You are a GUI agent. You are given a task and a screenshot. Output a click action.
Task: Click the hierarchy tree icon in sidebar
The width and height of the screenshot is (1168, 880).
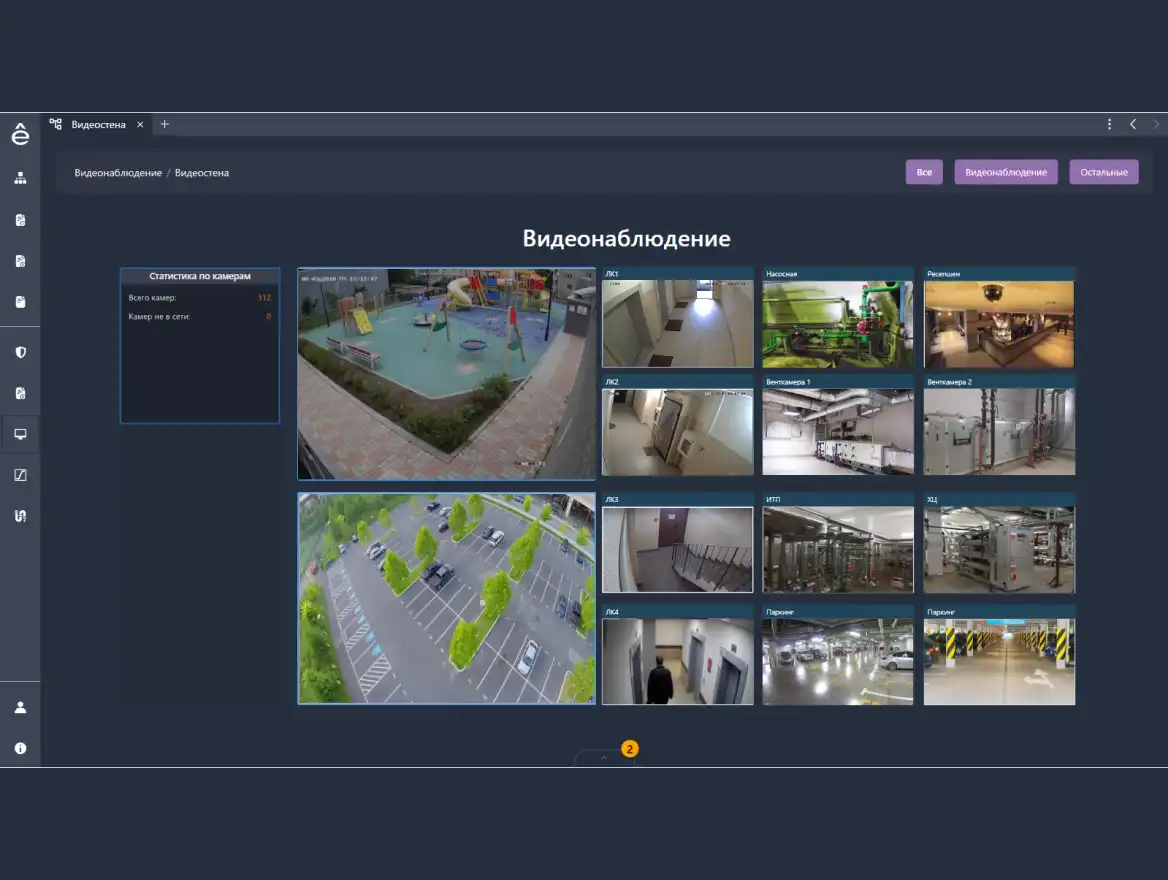point(20,178)
